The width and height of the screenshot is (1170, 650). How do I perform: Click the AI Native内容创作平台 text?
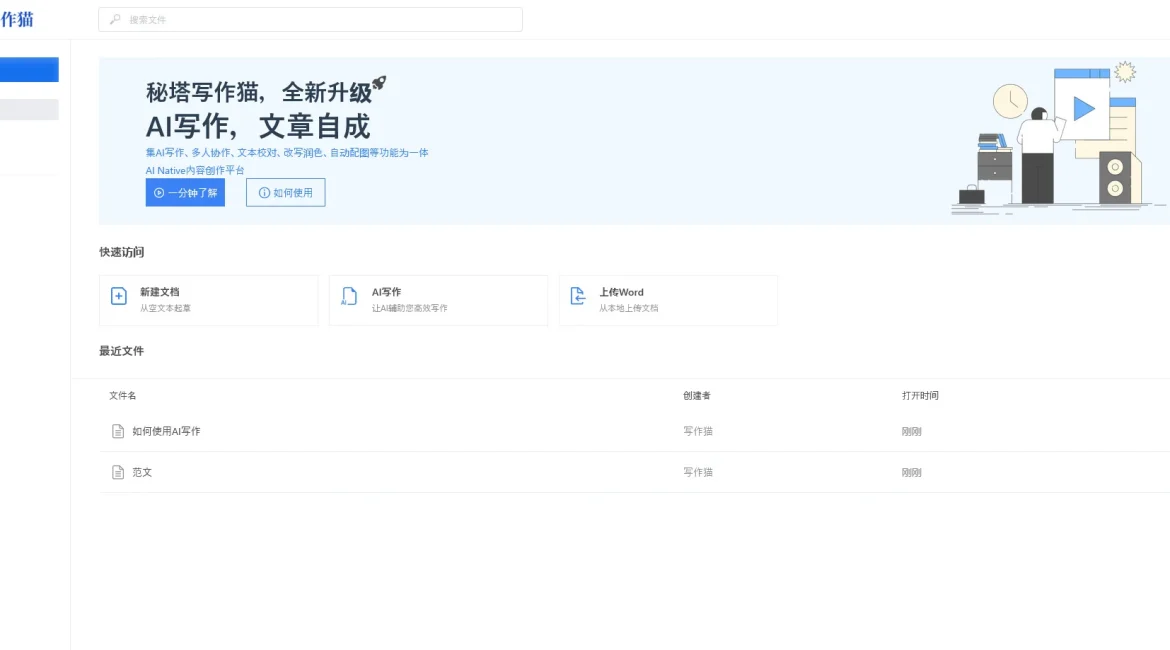pos(195,170)
